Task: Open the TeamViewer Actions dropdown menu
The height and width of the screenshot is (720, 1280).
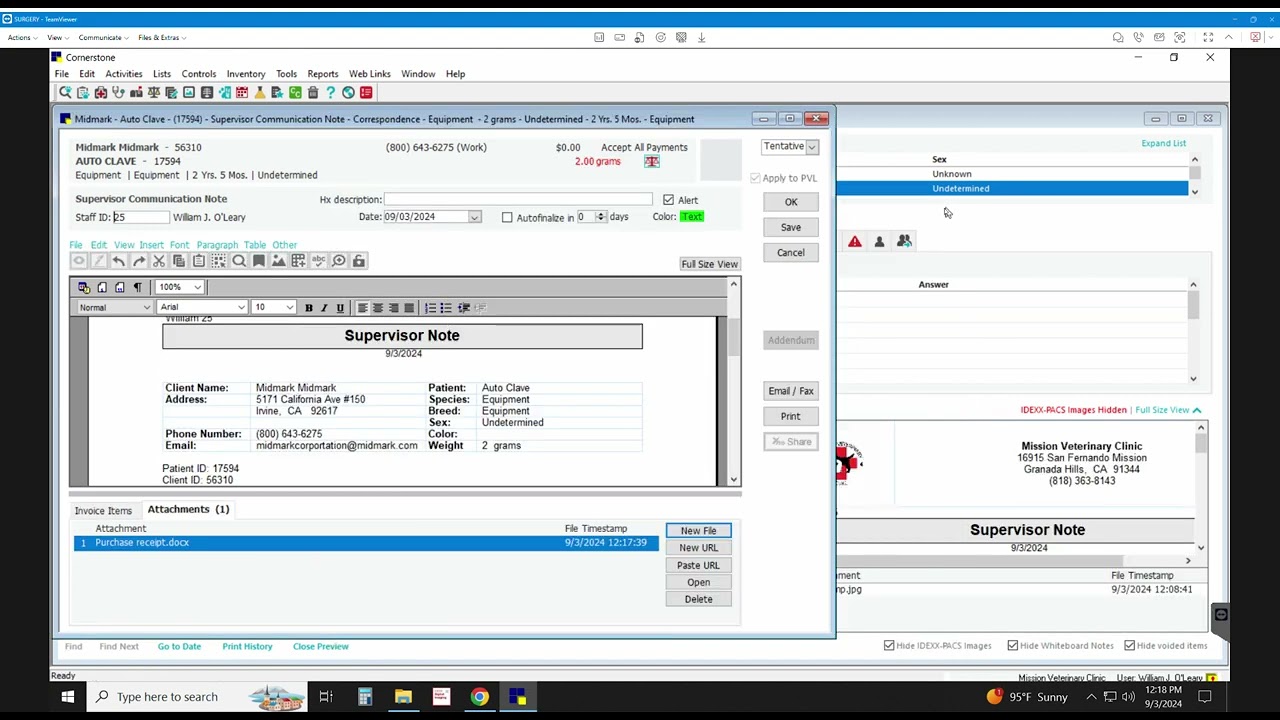Action: tap(23, 38)
